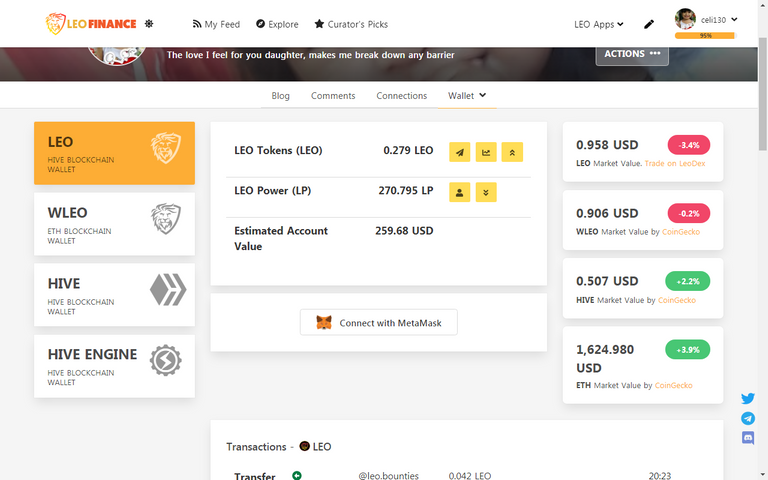Click the gear bolt Hive Engine icon

(166, 360)
